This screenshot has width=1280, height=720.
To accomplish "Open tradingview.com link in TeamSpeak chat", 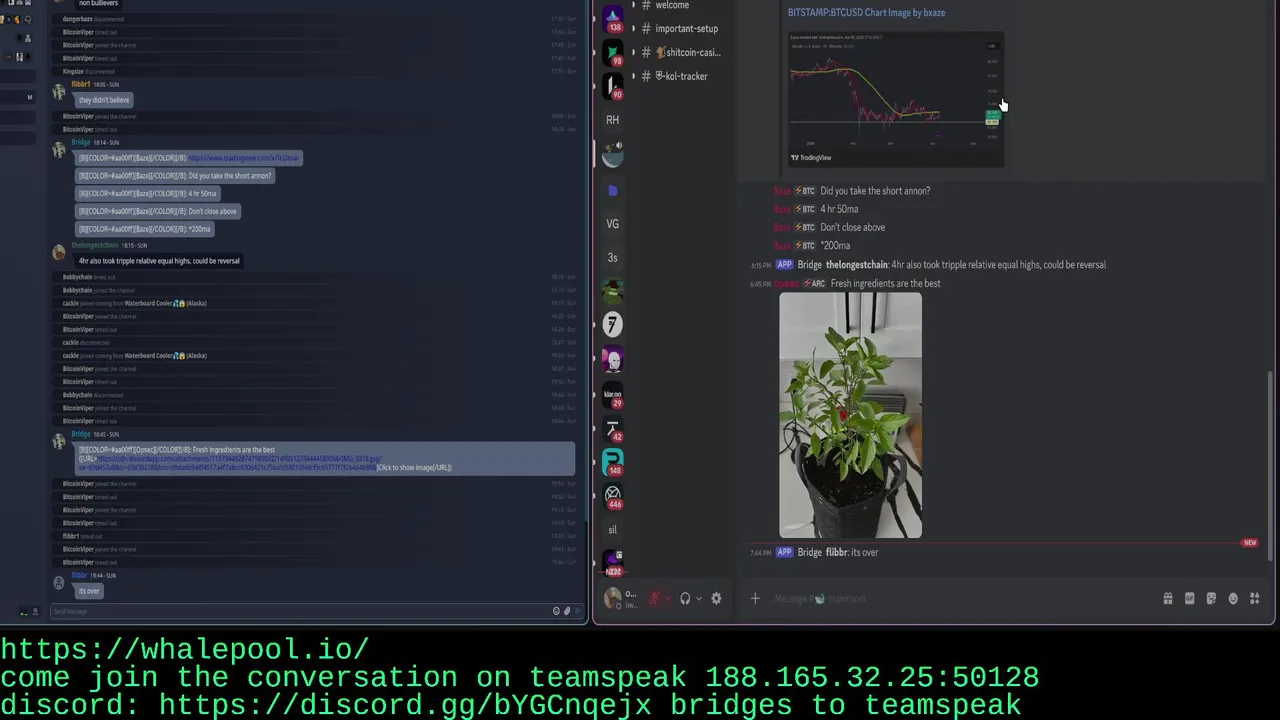I will [x=244, y=158].
